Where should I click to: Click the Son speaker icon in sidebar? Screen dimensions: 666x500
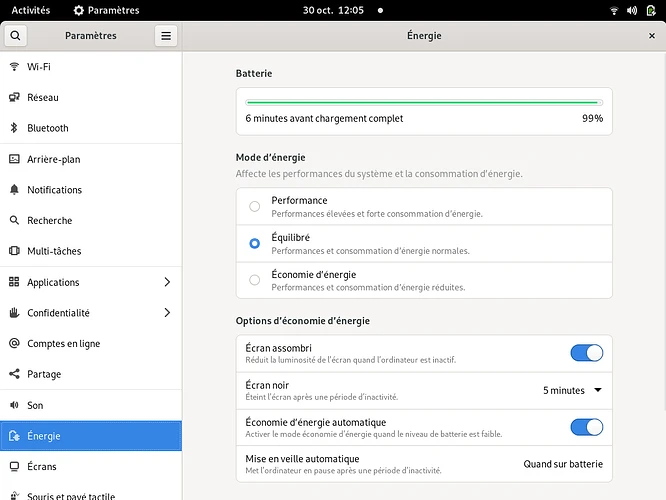pyautogui.click(x=15, y=405)
